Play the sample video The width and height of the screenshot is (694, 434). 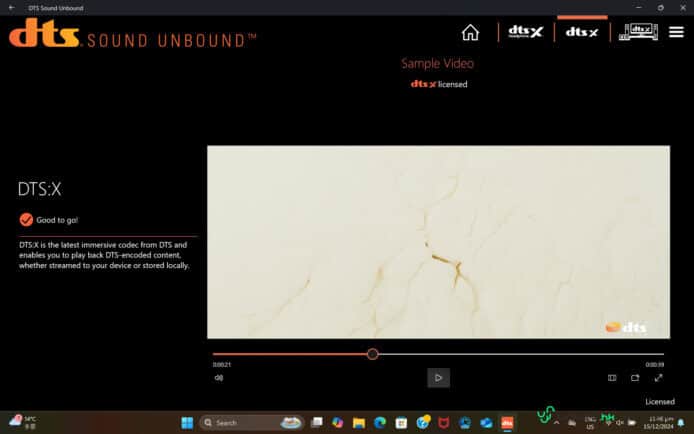pos(438,378)
